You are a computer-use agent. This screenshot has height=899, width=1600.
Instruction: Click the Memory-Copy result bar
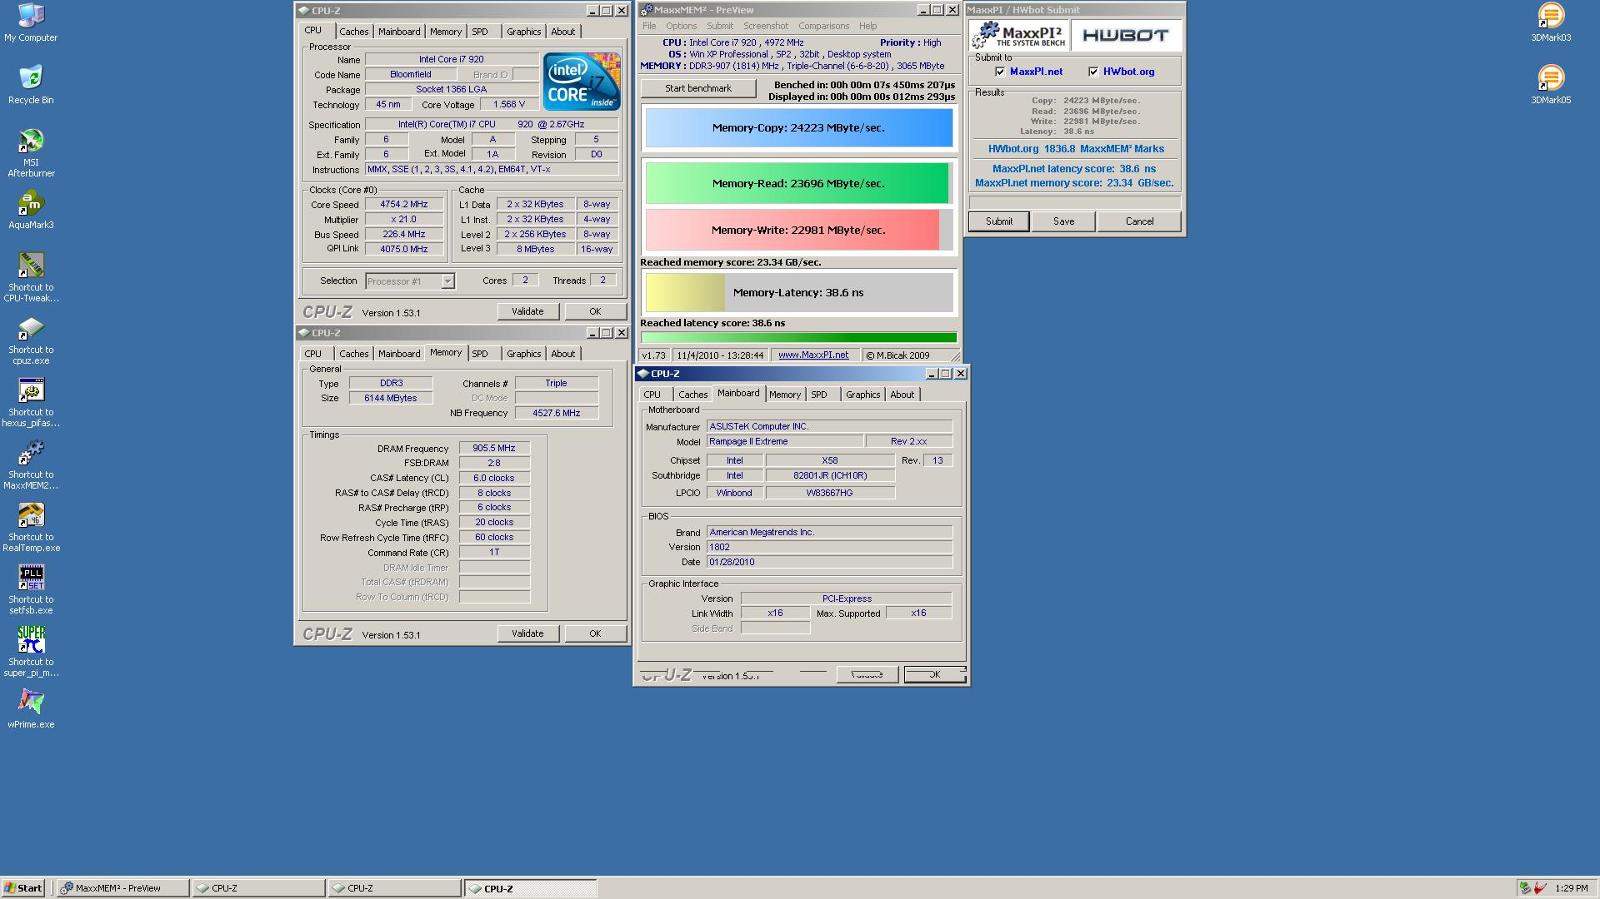point(798,128)
